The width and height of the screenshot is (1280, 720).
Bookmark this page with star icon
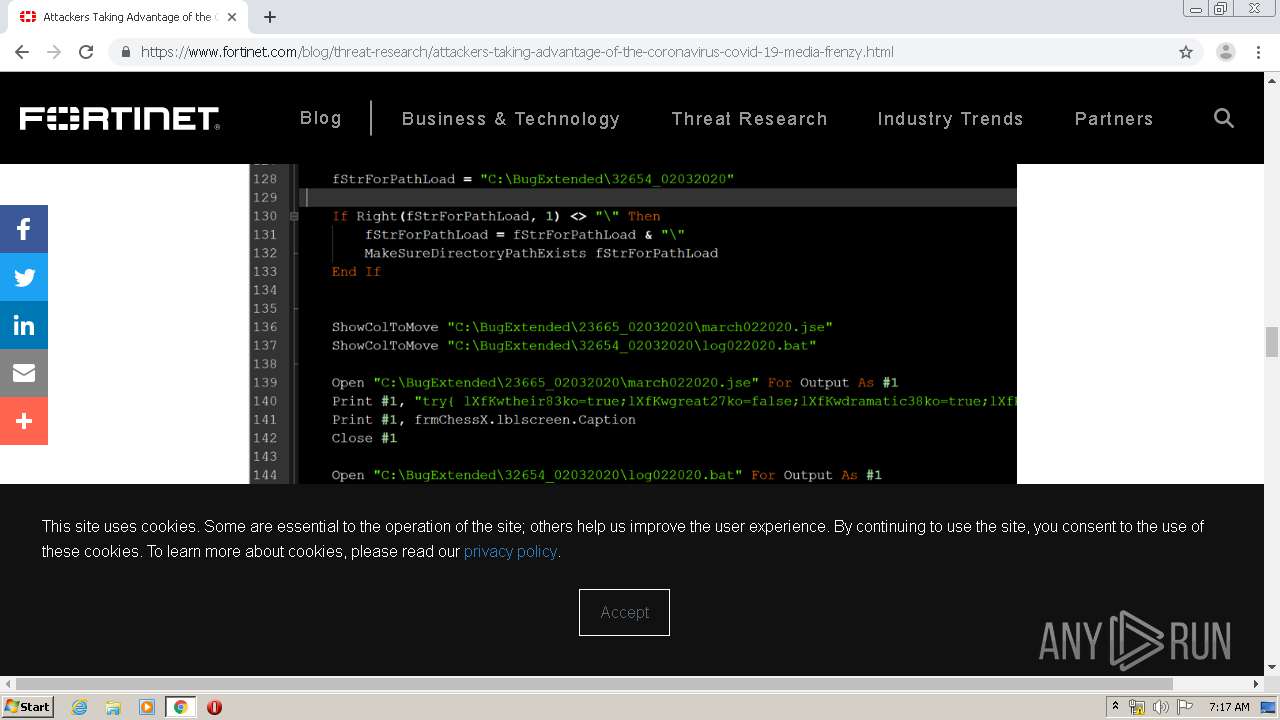click(x=1186, y=52)
